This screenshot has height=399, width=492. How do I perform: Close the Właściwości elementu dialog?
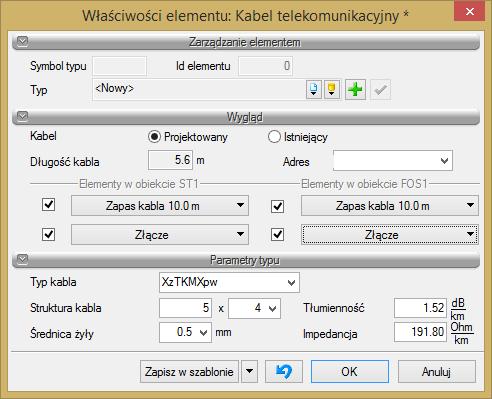click(x=470, y=11)
